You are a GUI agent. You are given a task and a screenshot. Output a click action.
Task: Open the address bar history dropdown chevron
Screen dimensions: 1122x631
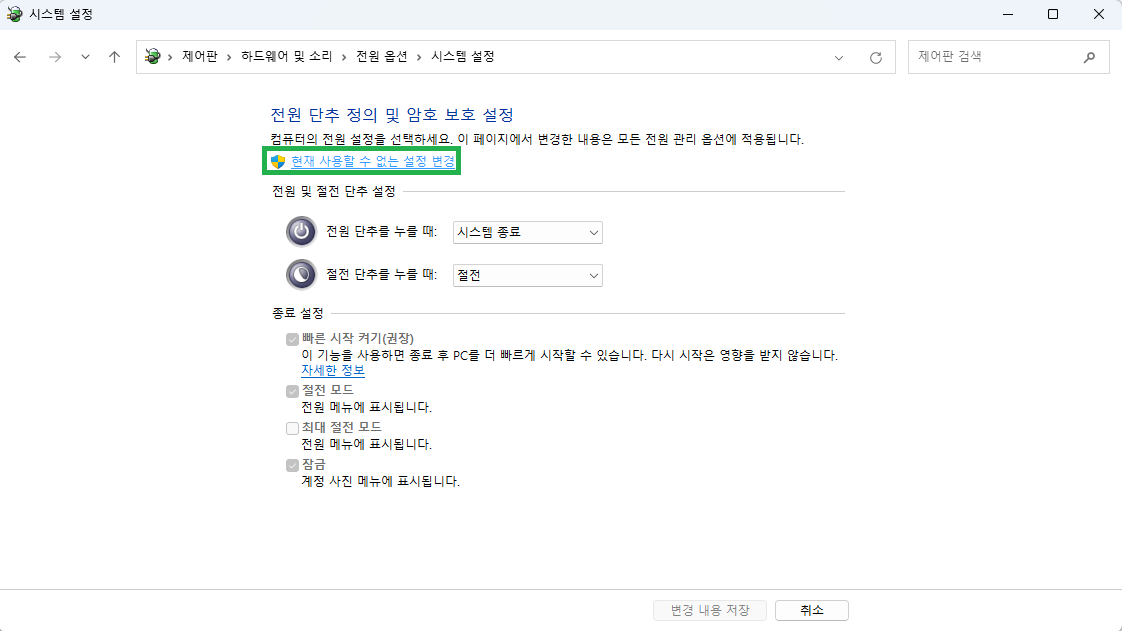(839, 57)
